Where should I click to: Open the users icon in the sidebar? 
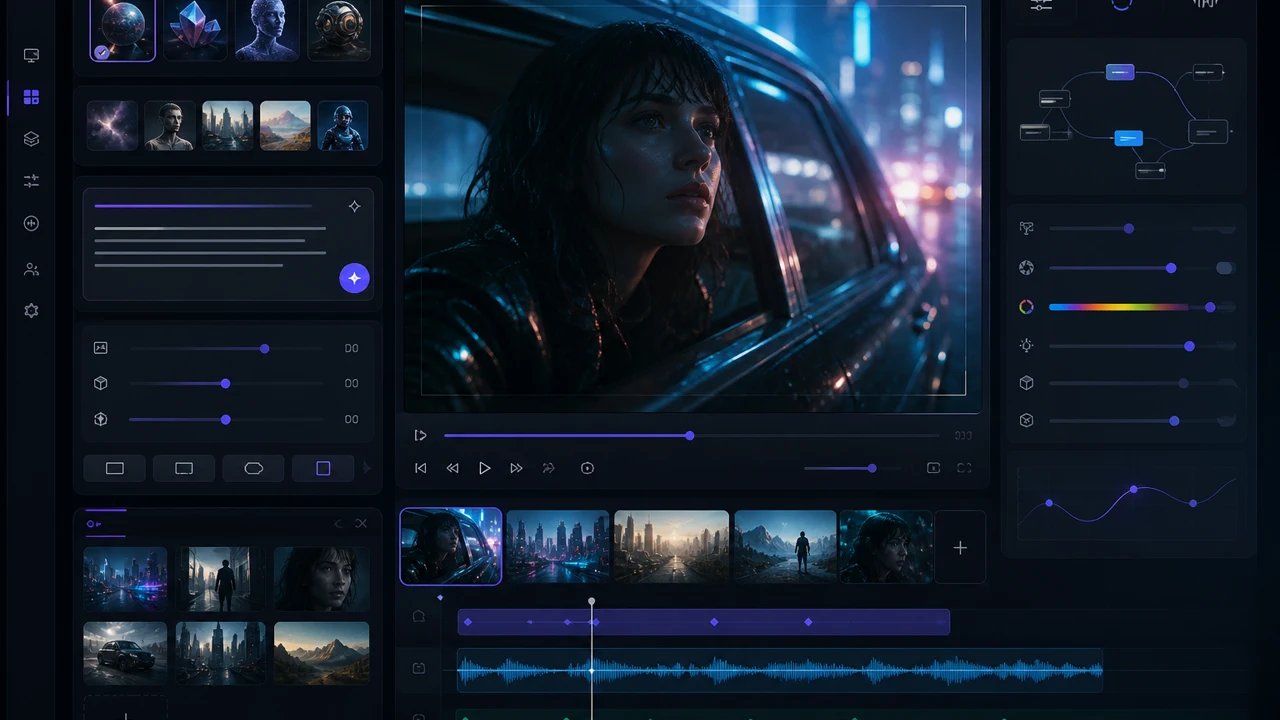tap(31, 269)
